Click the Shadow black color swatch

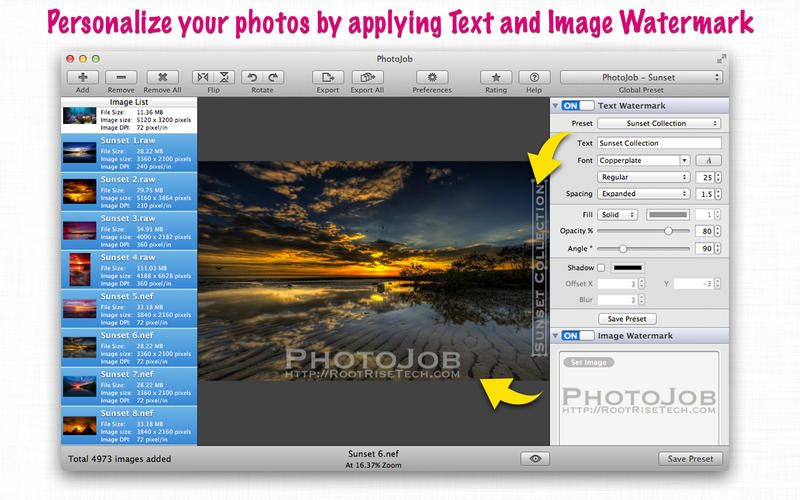(628, 267)
